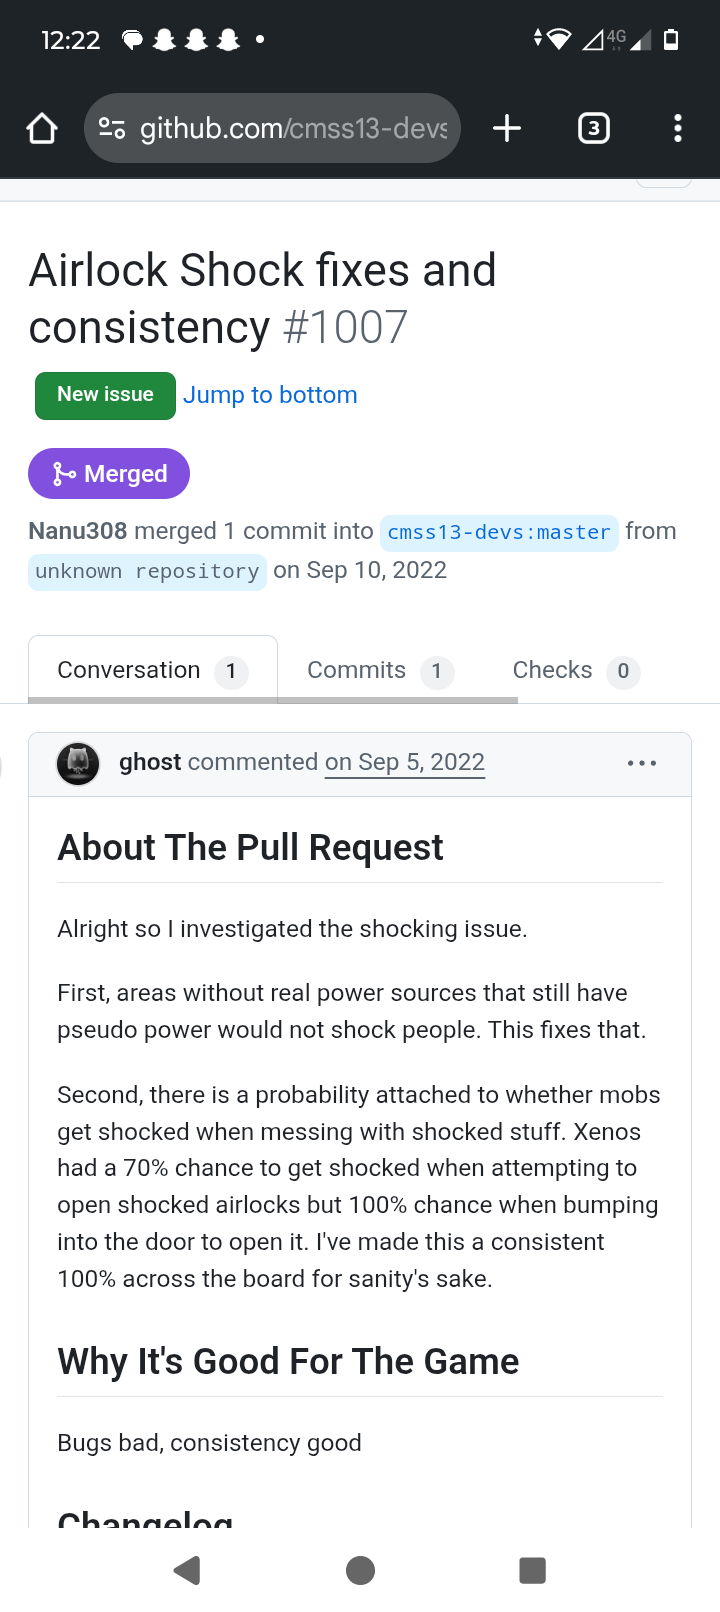Open the Nanu308 user profile link
The height and width of the screenshot is (1612, 720).
(78, 531)
